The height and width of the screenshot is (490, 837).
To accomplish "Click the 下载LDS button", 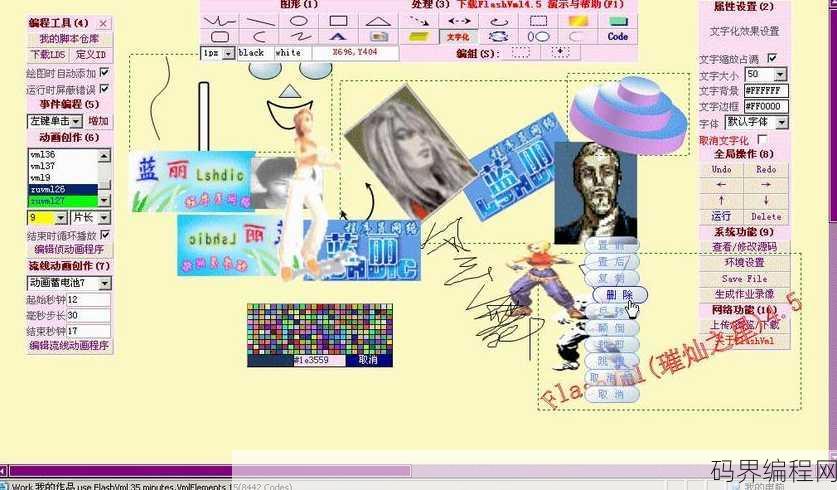I will [48, 54].
